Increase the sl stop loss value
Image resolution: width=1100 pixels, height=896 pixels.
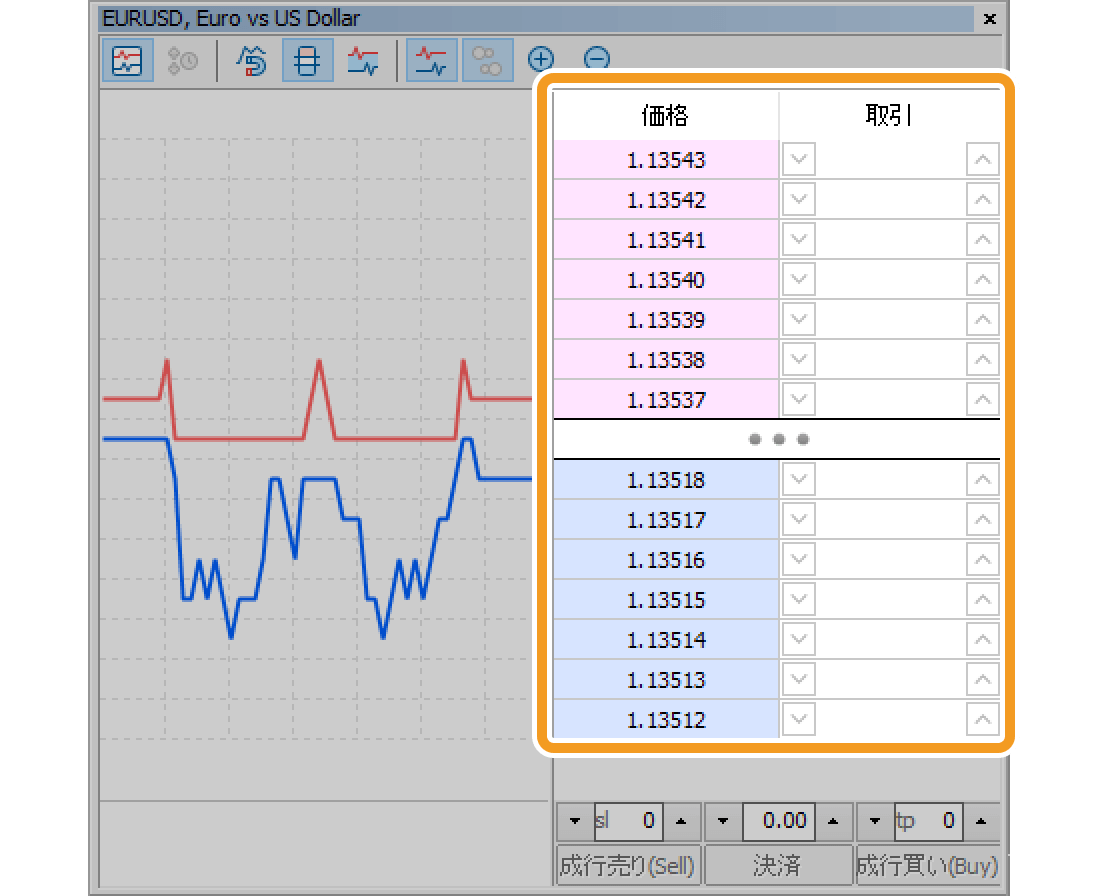tap(681, 821)
